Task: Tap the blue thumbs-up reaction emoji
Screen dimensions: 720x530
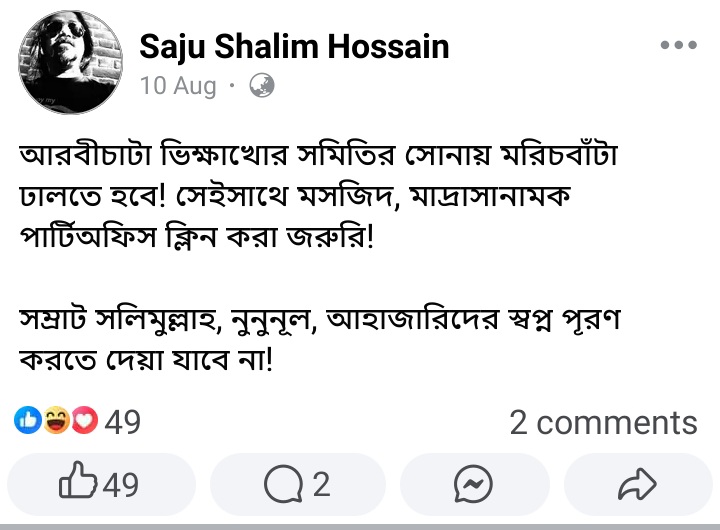Action: click(28, 422)
